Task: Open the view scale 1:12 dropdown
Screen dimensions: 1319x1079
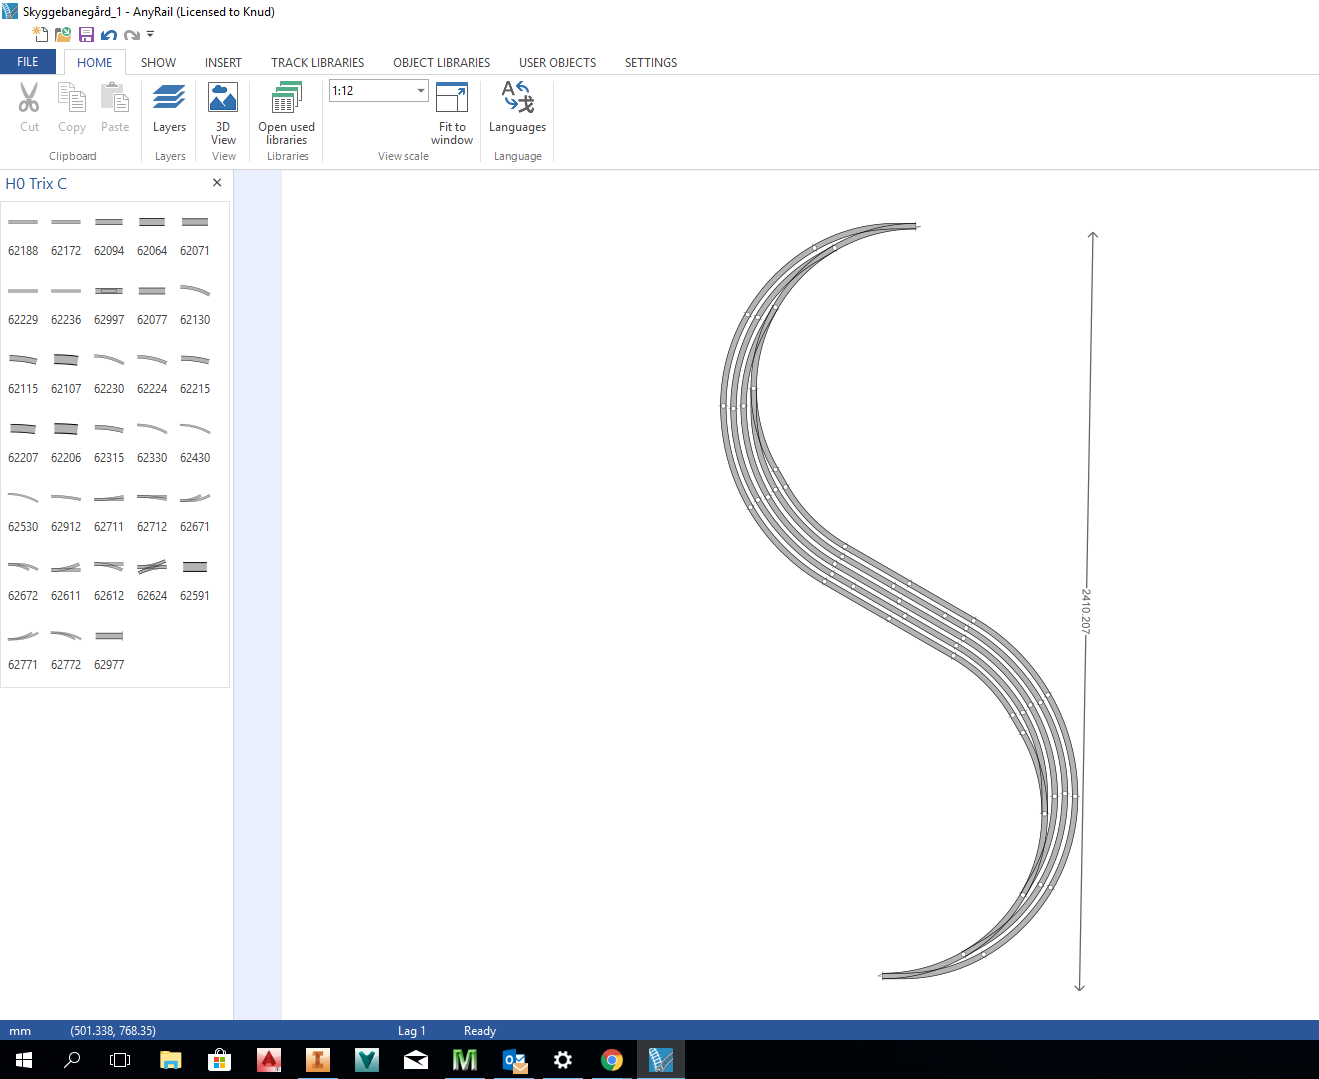Action: (x=421, y=91)
